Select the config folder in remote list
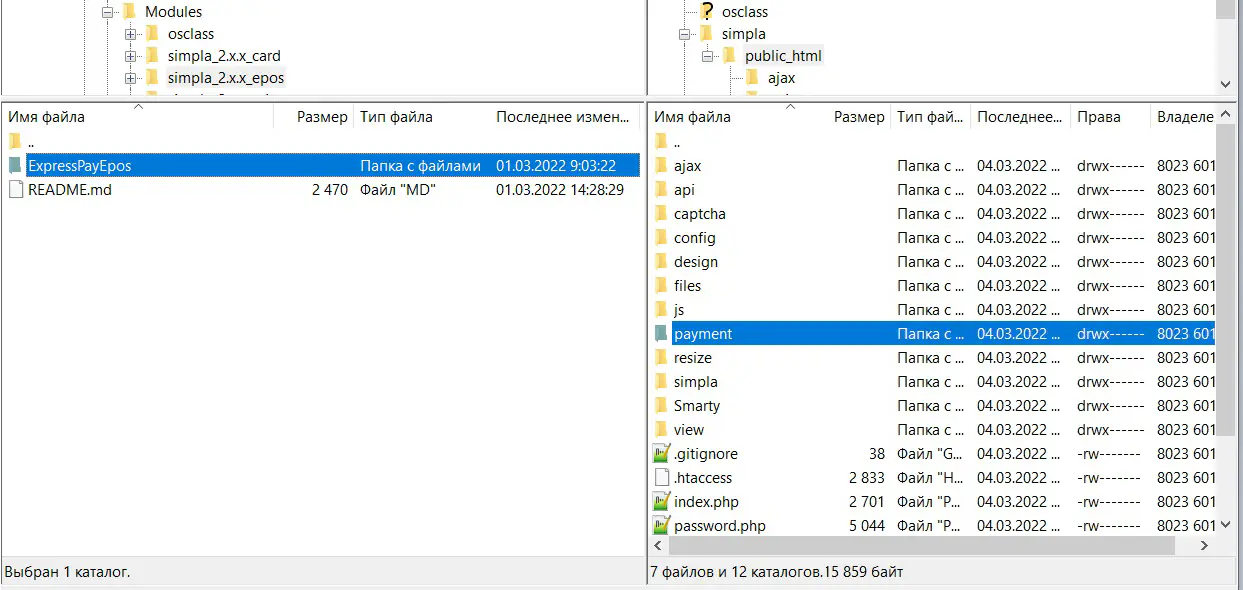The height and width of the screenshot is (590, 1243). click(x=694, y=238)
